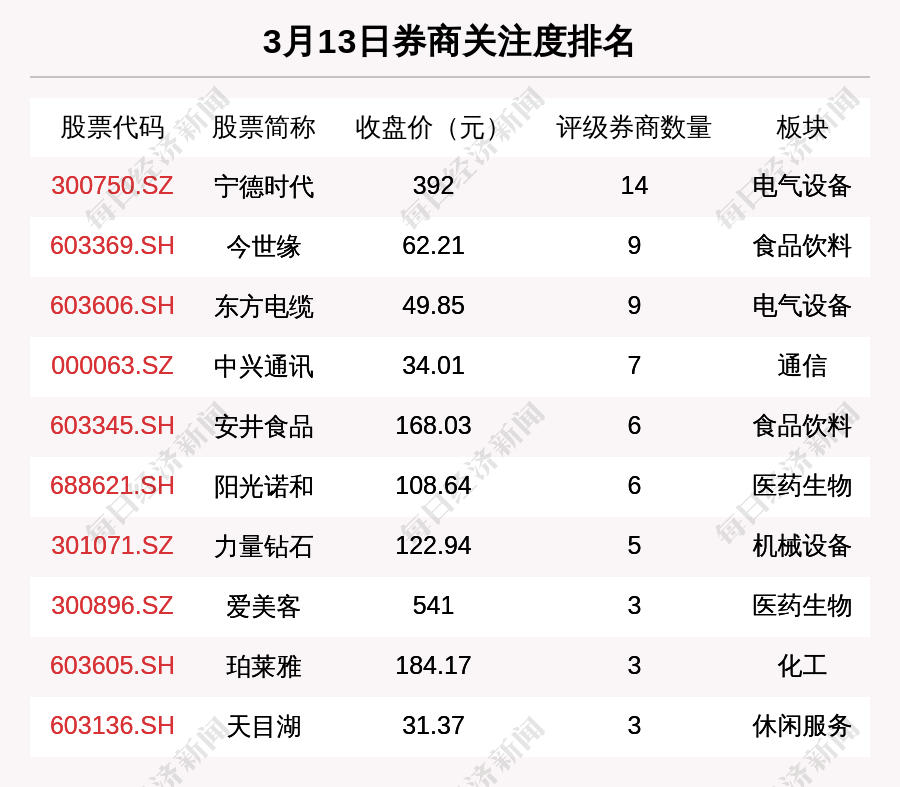Click the 休闲服务 sector cell
Viewport: 900px width, 787px height.
(x=802, y=726)
